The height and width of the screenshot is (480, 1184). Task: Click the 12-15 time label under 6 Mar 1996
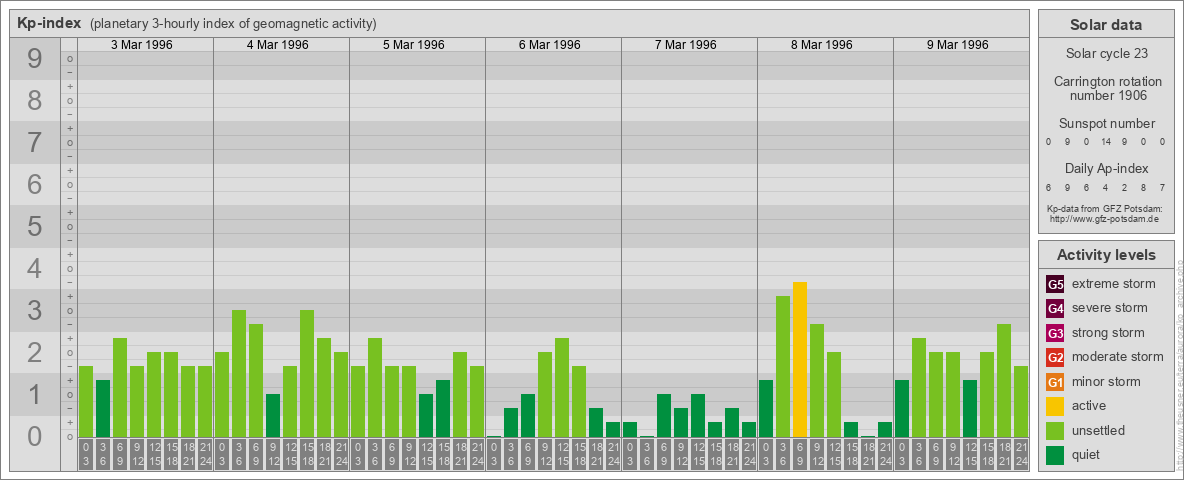tap(562, 454)
